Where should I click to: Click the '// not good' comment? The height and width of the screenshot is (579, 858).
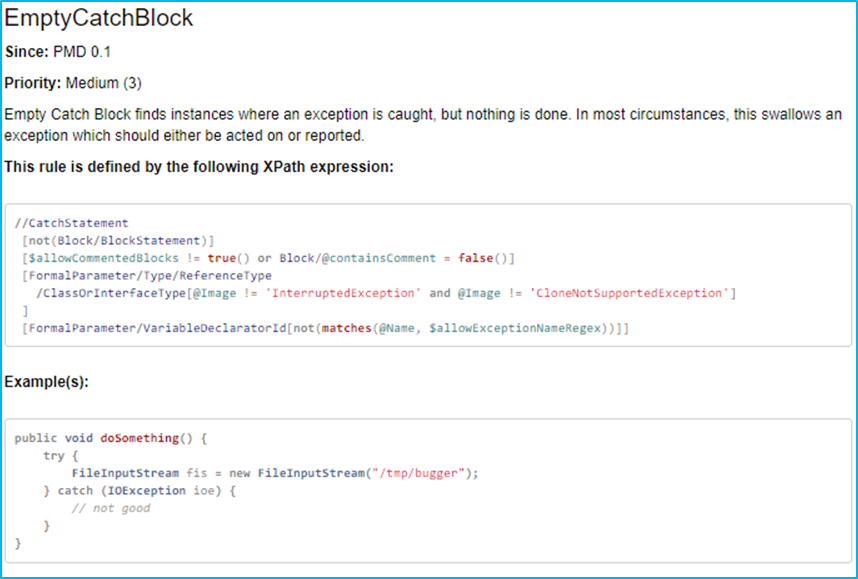tap(111, 508)
